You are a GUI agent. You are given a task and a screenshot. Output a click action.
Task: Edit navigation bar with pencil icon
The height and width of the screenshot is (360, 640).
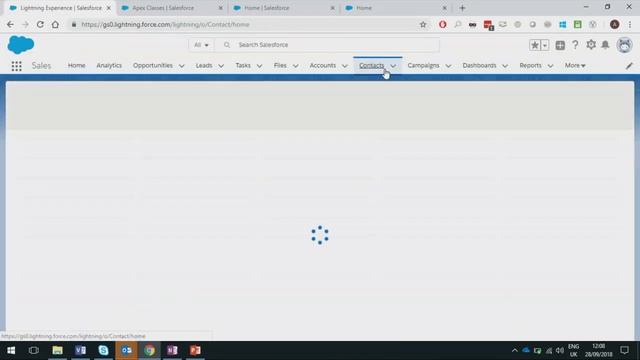click(629, 66)
